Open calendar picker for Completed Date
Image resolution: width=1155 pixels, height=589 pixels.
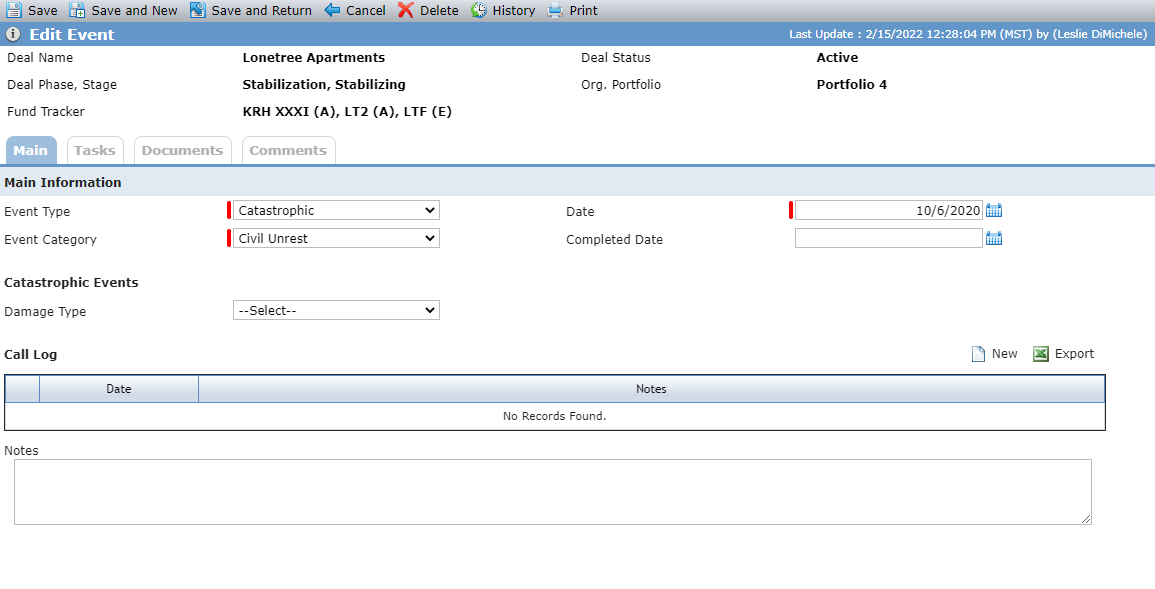pyautogui.click(x=994, y=239)
